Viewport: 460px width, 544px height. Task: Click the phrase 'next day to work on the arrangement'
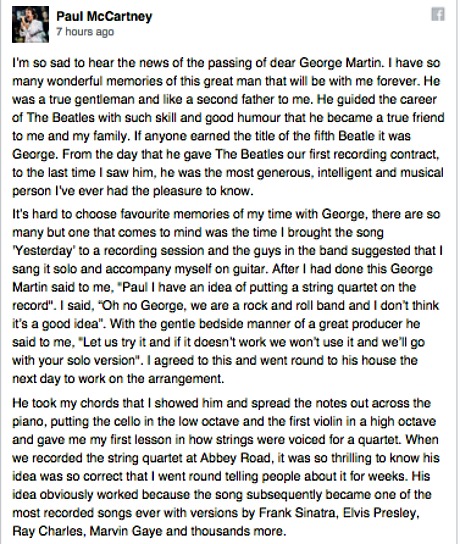click(118, 379)
